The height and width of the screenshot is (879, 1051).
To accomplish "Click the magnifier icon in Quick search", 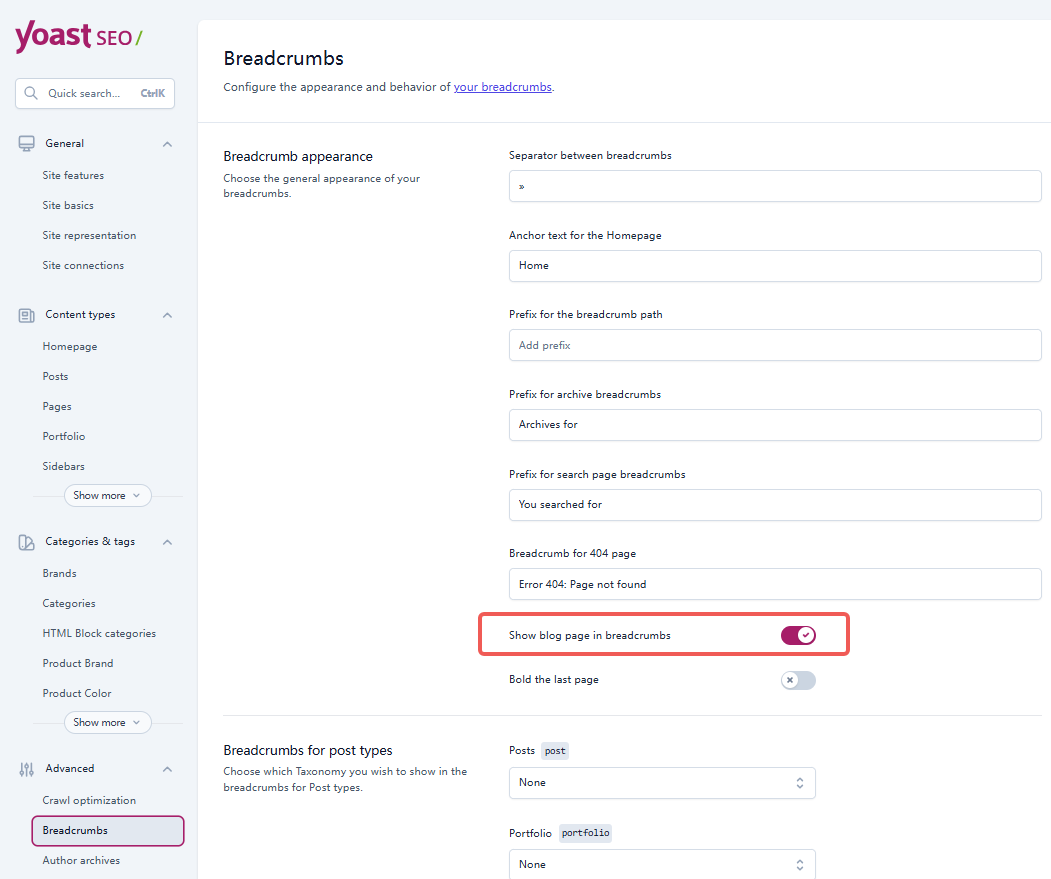I will click(30, 92).
